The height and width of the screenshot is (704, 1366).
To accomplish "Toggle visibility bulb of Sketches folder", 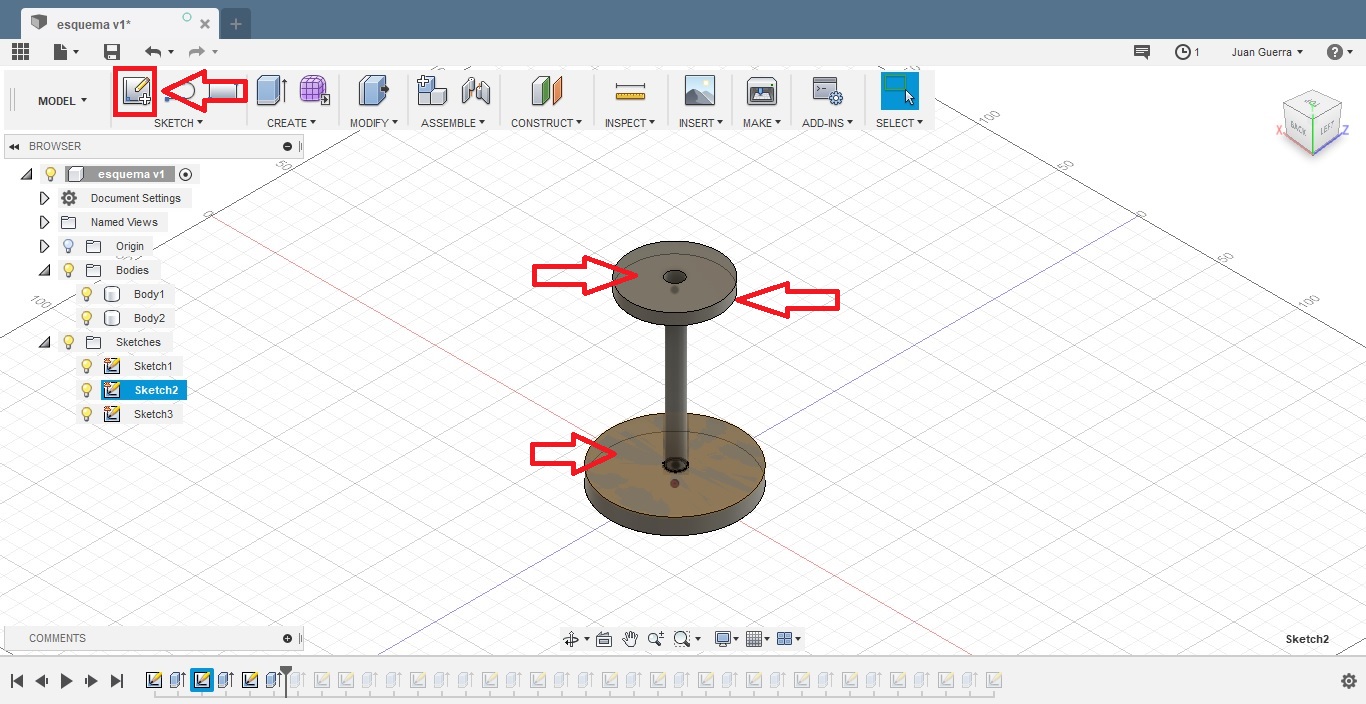I will (x=69, y=342).
